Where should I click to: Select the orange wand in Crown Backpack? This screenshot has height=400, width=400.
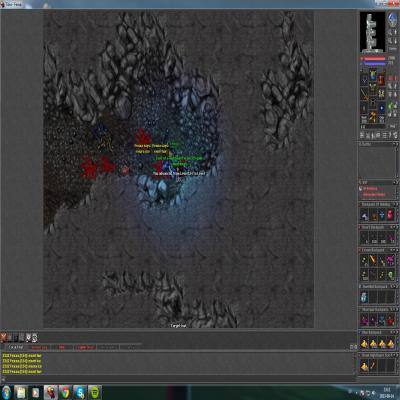373,259
